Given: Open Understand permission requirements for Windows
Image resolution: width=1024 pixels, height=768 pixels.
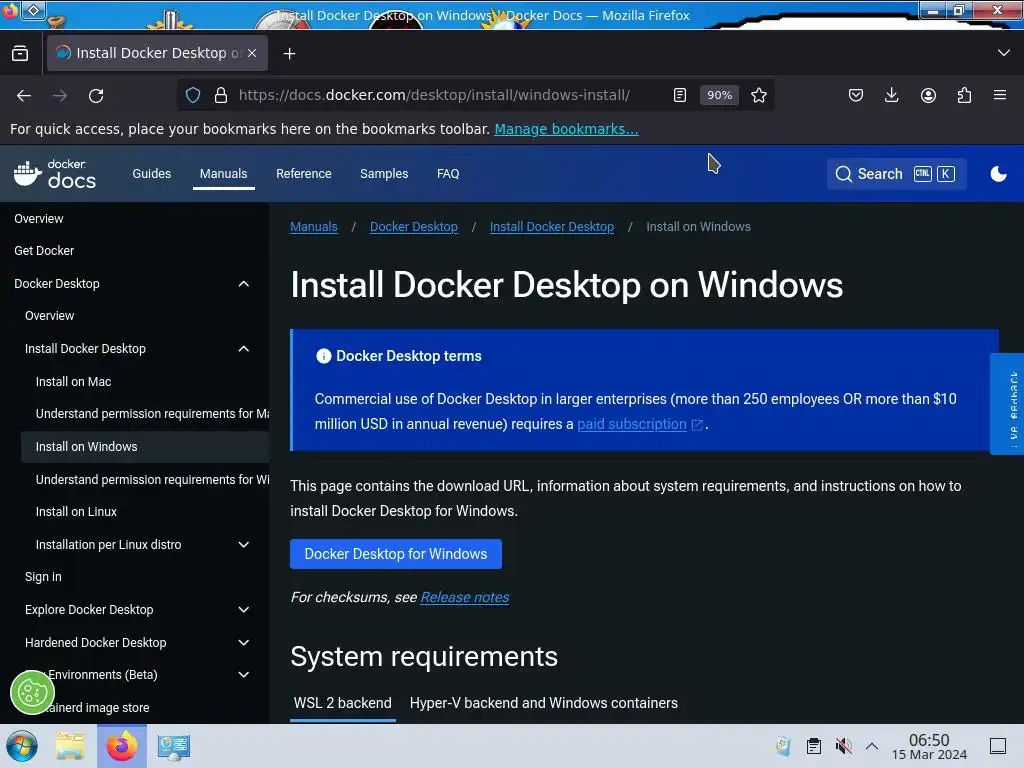Looking at the screenshot, I should 152,479.
